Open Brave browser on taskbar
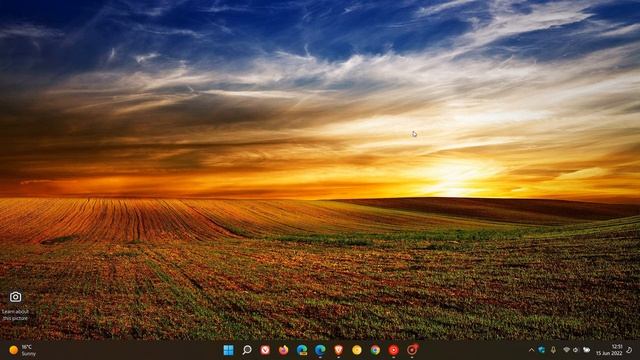Screen dimensions: 640x360 (x=338, y=350)
